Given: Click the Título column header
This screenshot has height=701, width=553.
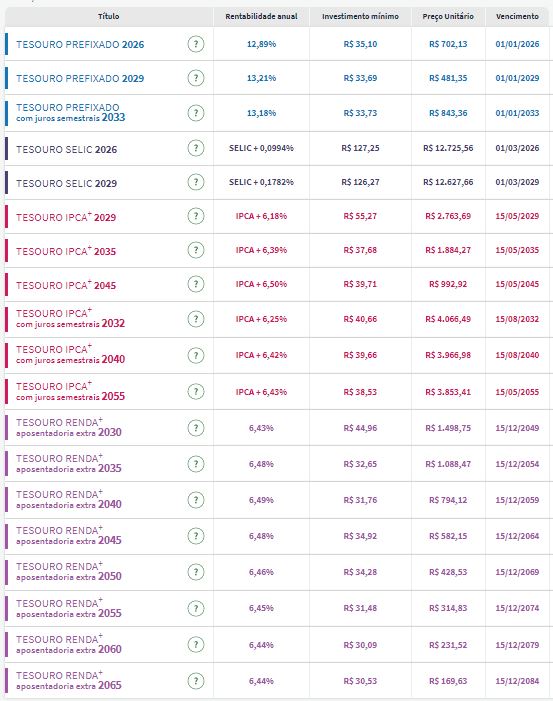Looking at the screenshot, I should coord(109,16).
